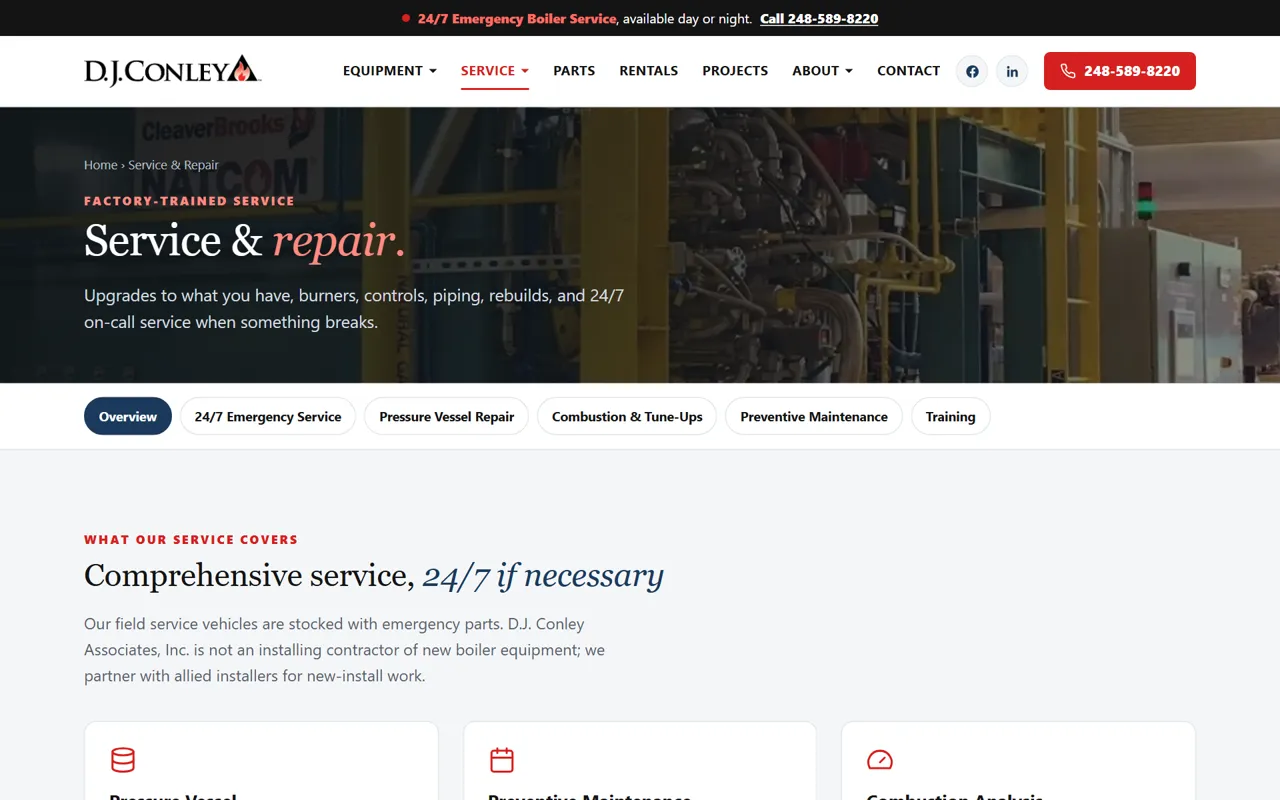Open the Preventive Maintenance tab pill

(814, 417)
